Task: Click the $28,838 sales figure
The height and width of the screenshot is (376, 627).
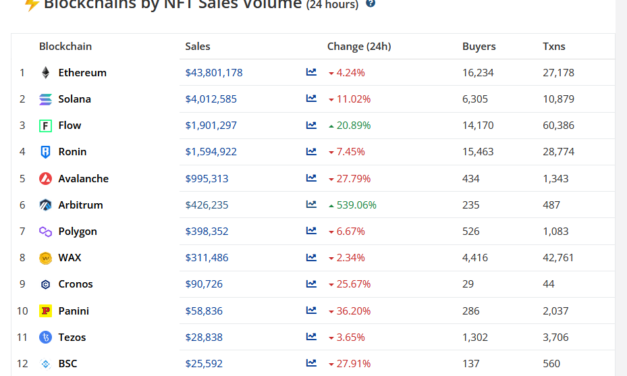Action: [204, 337]
